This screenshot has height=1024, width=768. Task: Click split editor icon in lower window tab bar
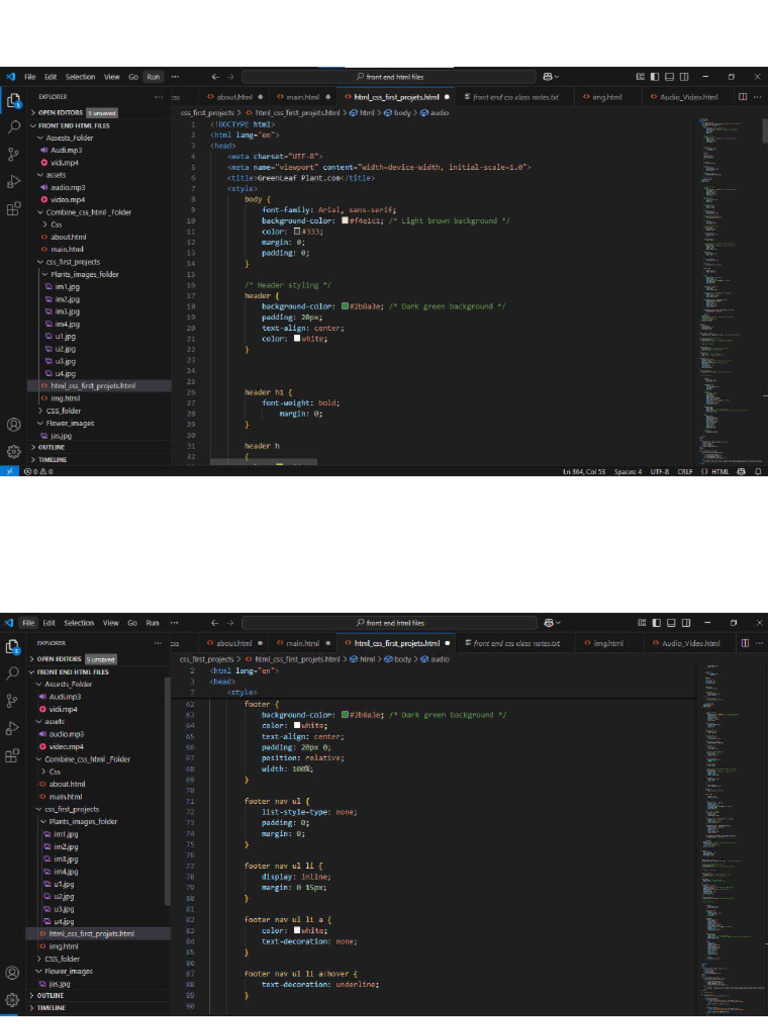point(744,643)
